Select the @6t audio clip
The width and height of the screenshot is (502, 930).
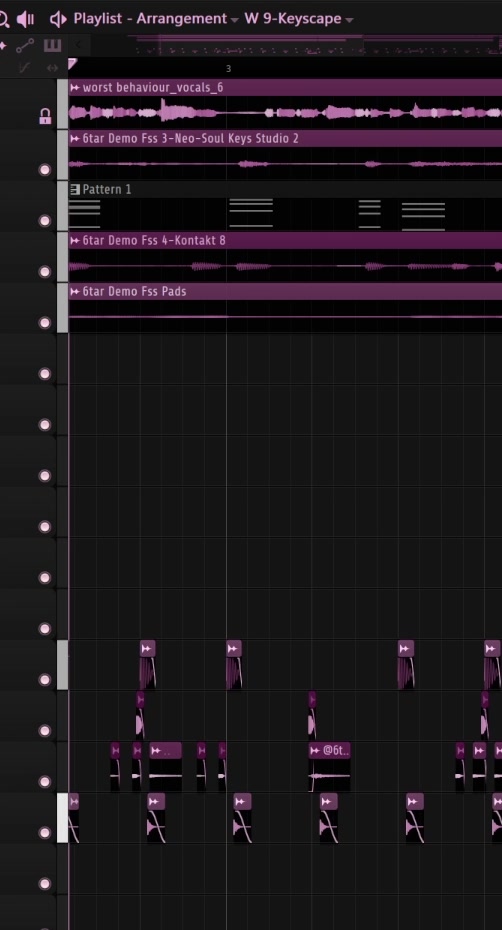(330, 766)
